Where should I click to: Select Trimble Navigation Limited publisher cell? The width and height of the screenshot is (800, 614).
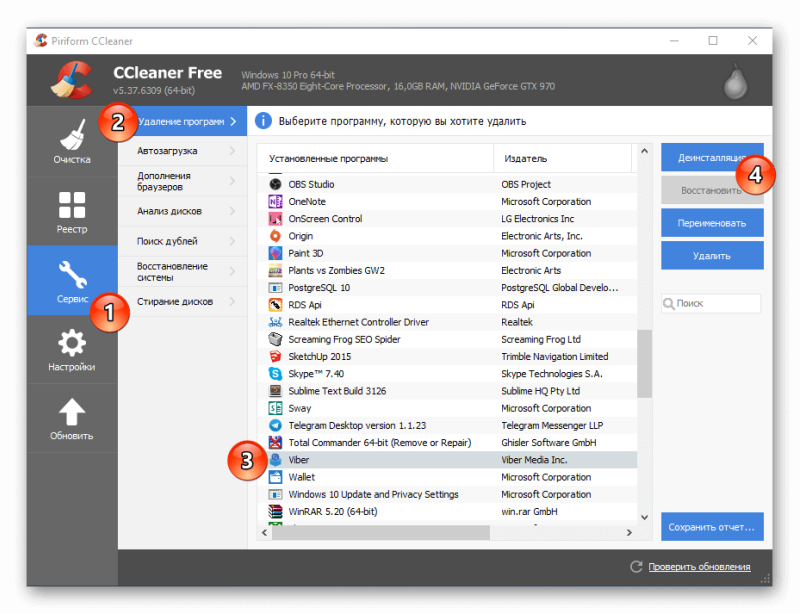555,357
